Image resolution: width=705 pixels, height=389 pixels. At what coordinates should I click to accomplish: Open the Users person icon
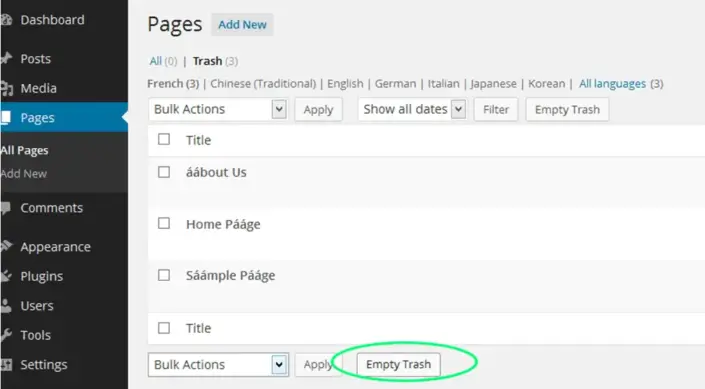(5, 306)
